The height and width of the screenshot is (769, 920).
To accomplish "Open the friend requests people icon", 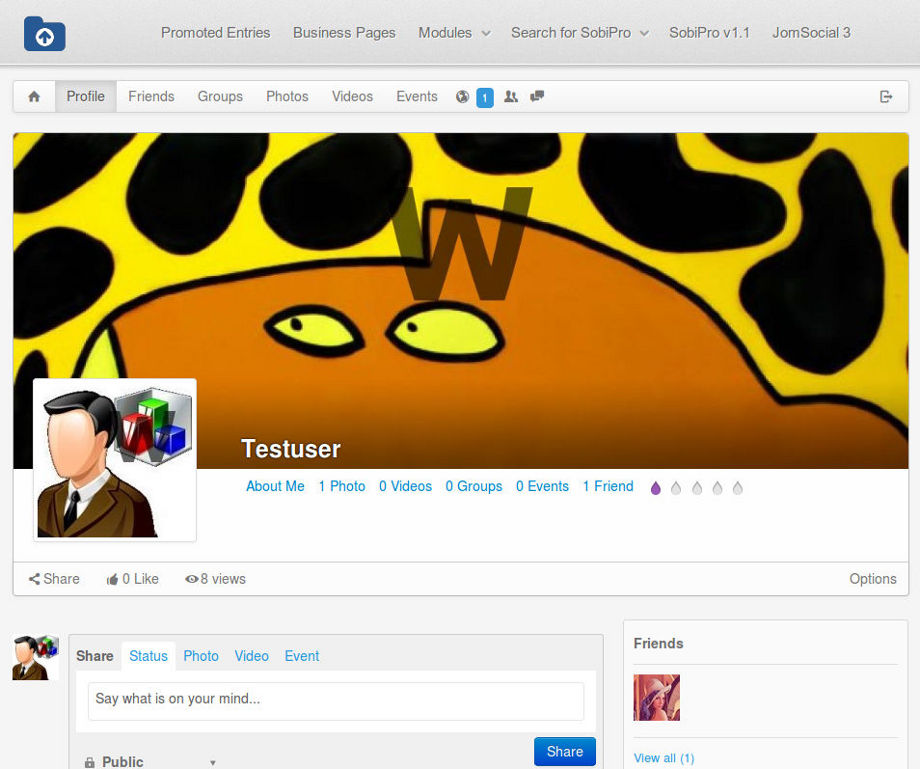I will pos(511,97).
